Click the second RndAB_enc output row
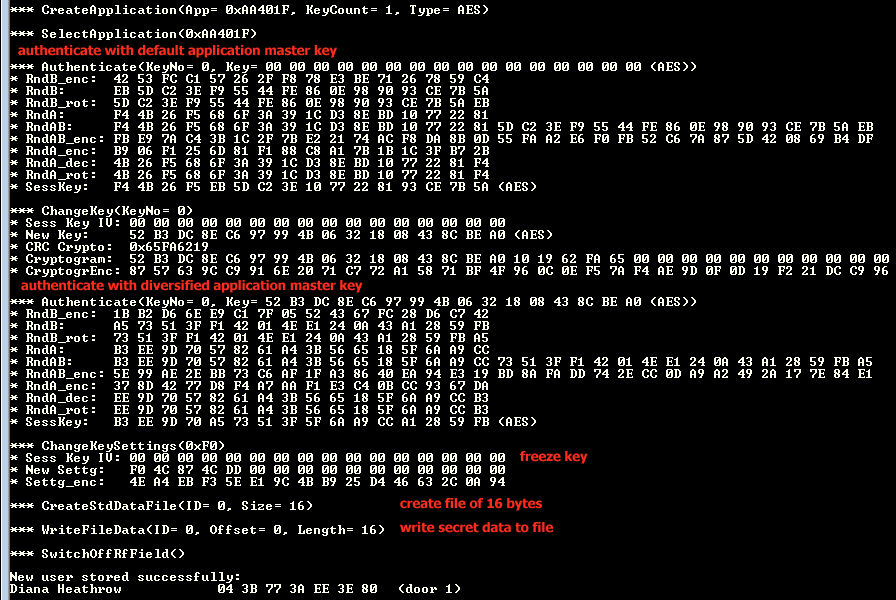Screen dimensions: 896x600 pos(442,374)
